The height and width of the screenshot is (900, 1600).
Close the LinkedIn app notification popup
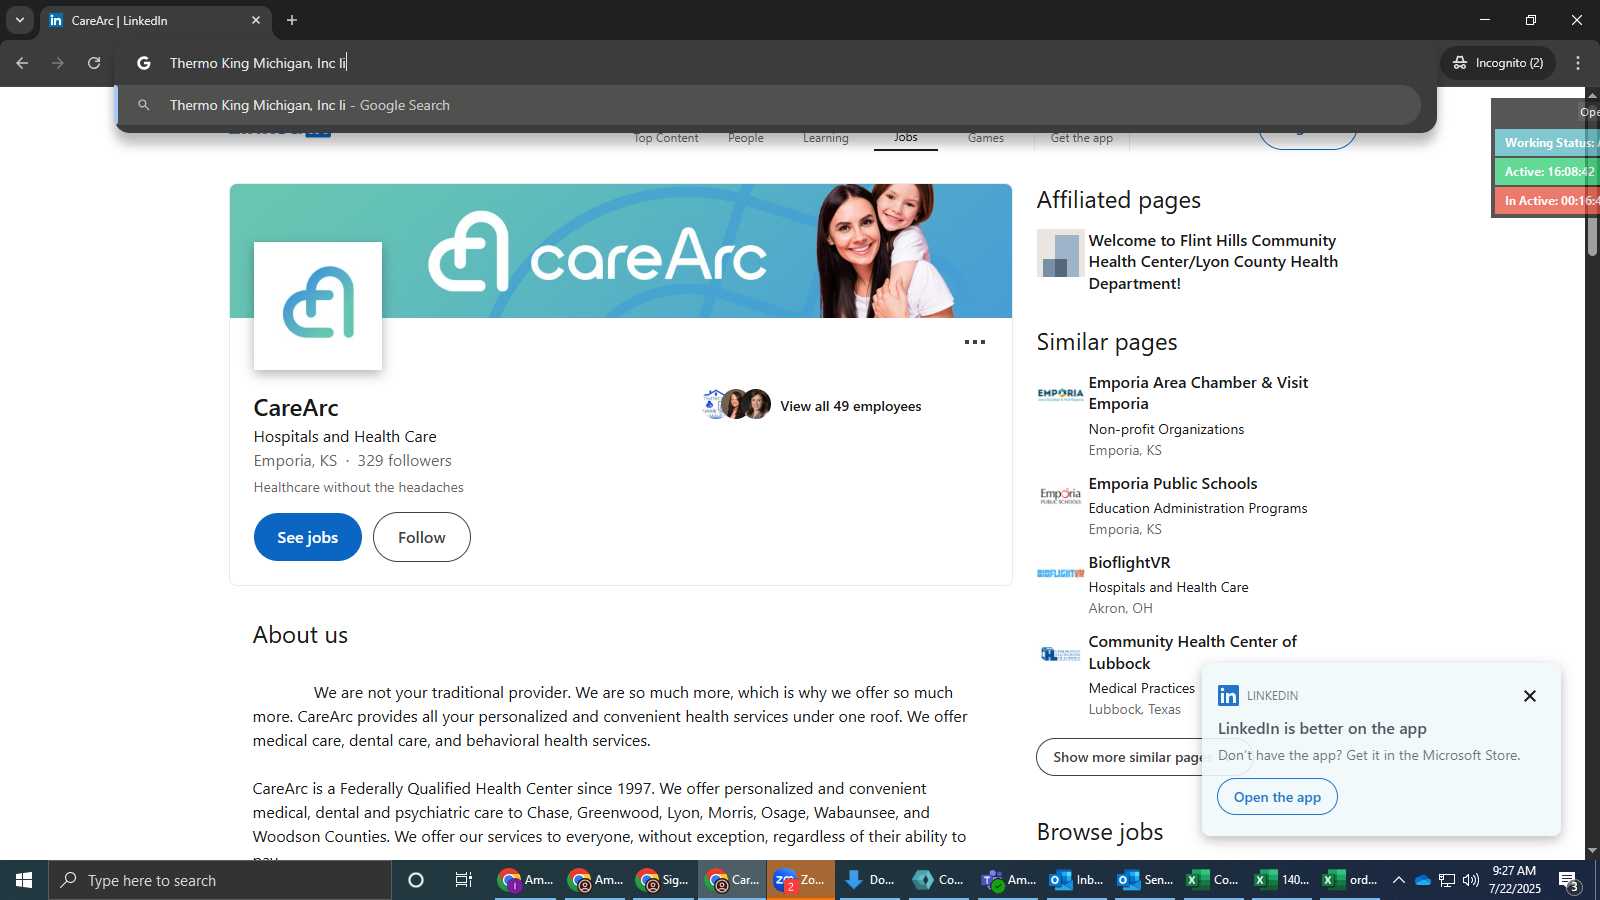click(1529, 696)
